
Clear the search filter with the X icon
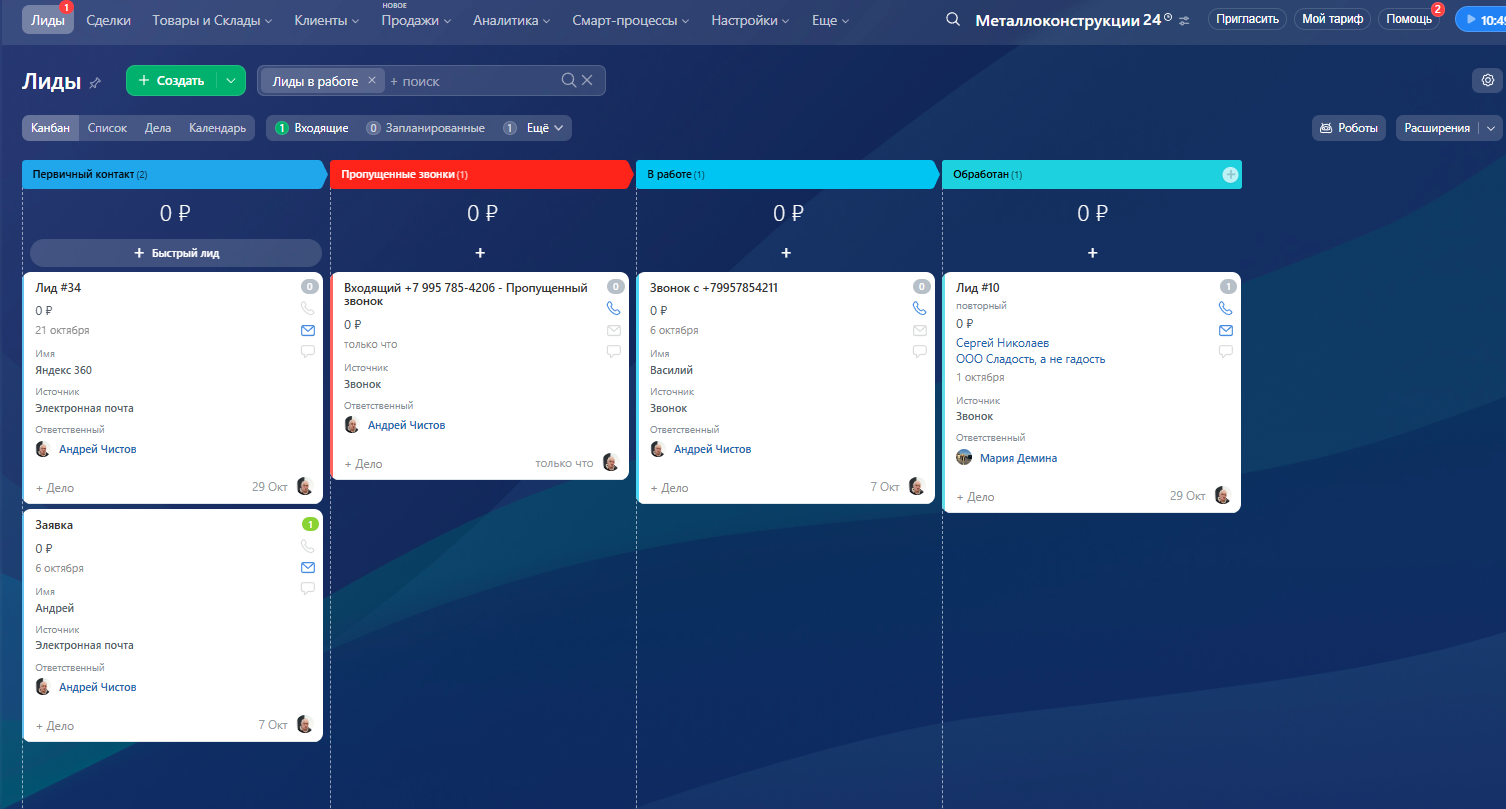pos(587,80)
